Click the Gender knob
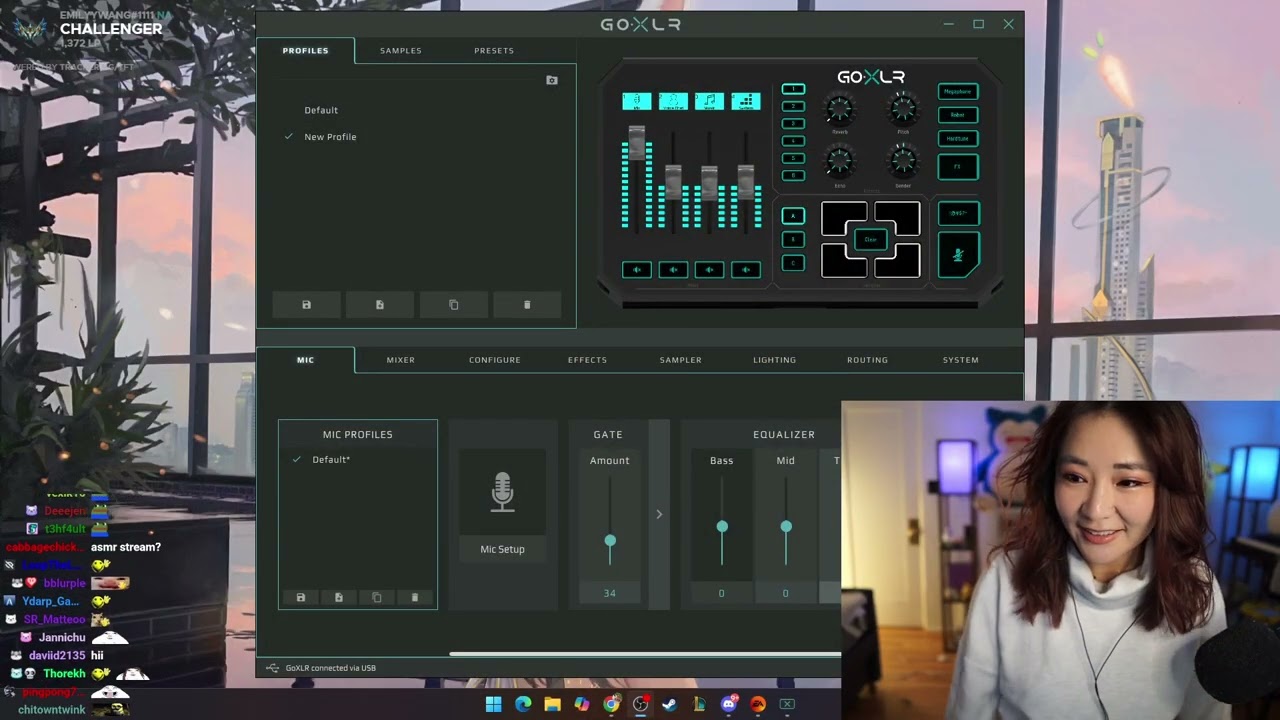1280x720 pixels. [x=903, y=160]
